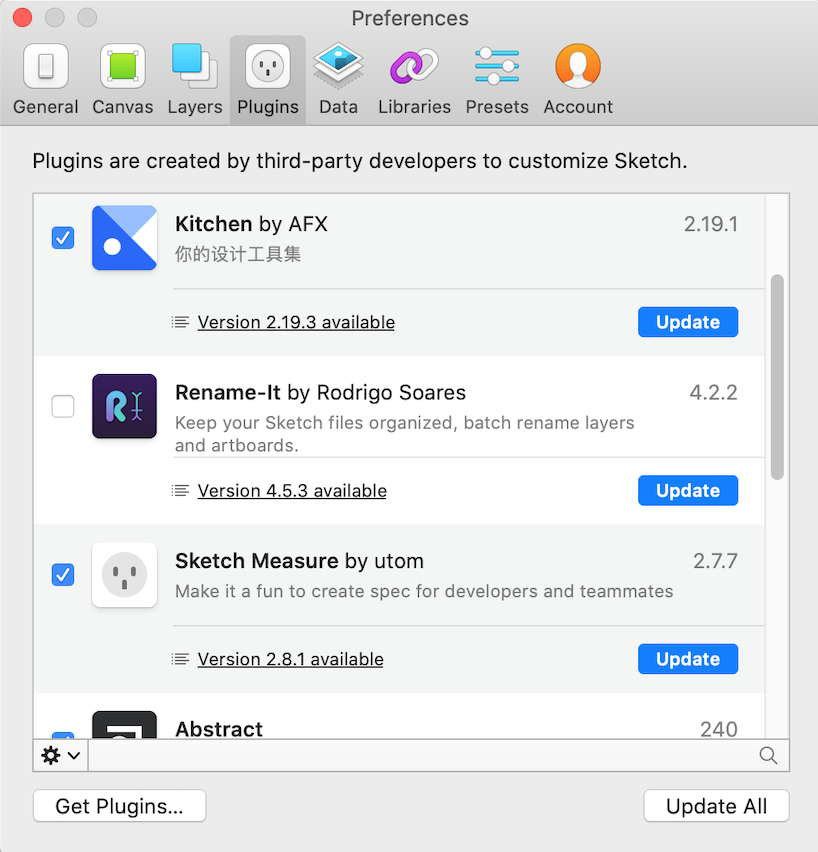Select the Plugins tab

[x=267, y=80]
